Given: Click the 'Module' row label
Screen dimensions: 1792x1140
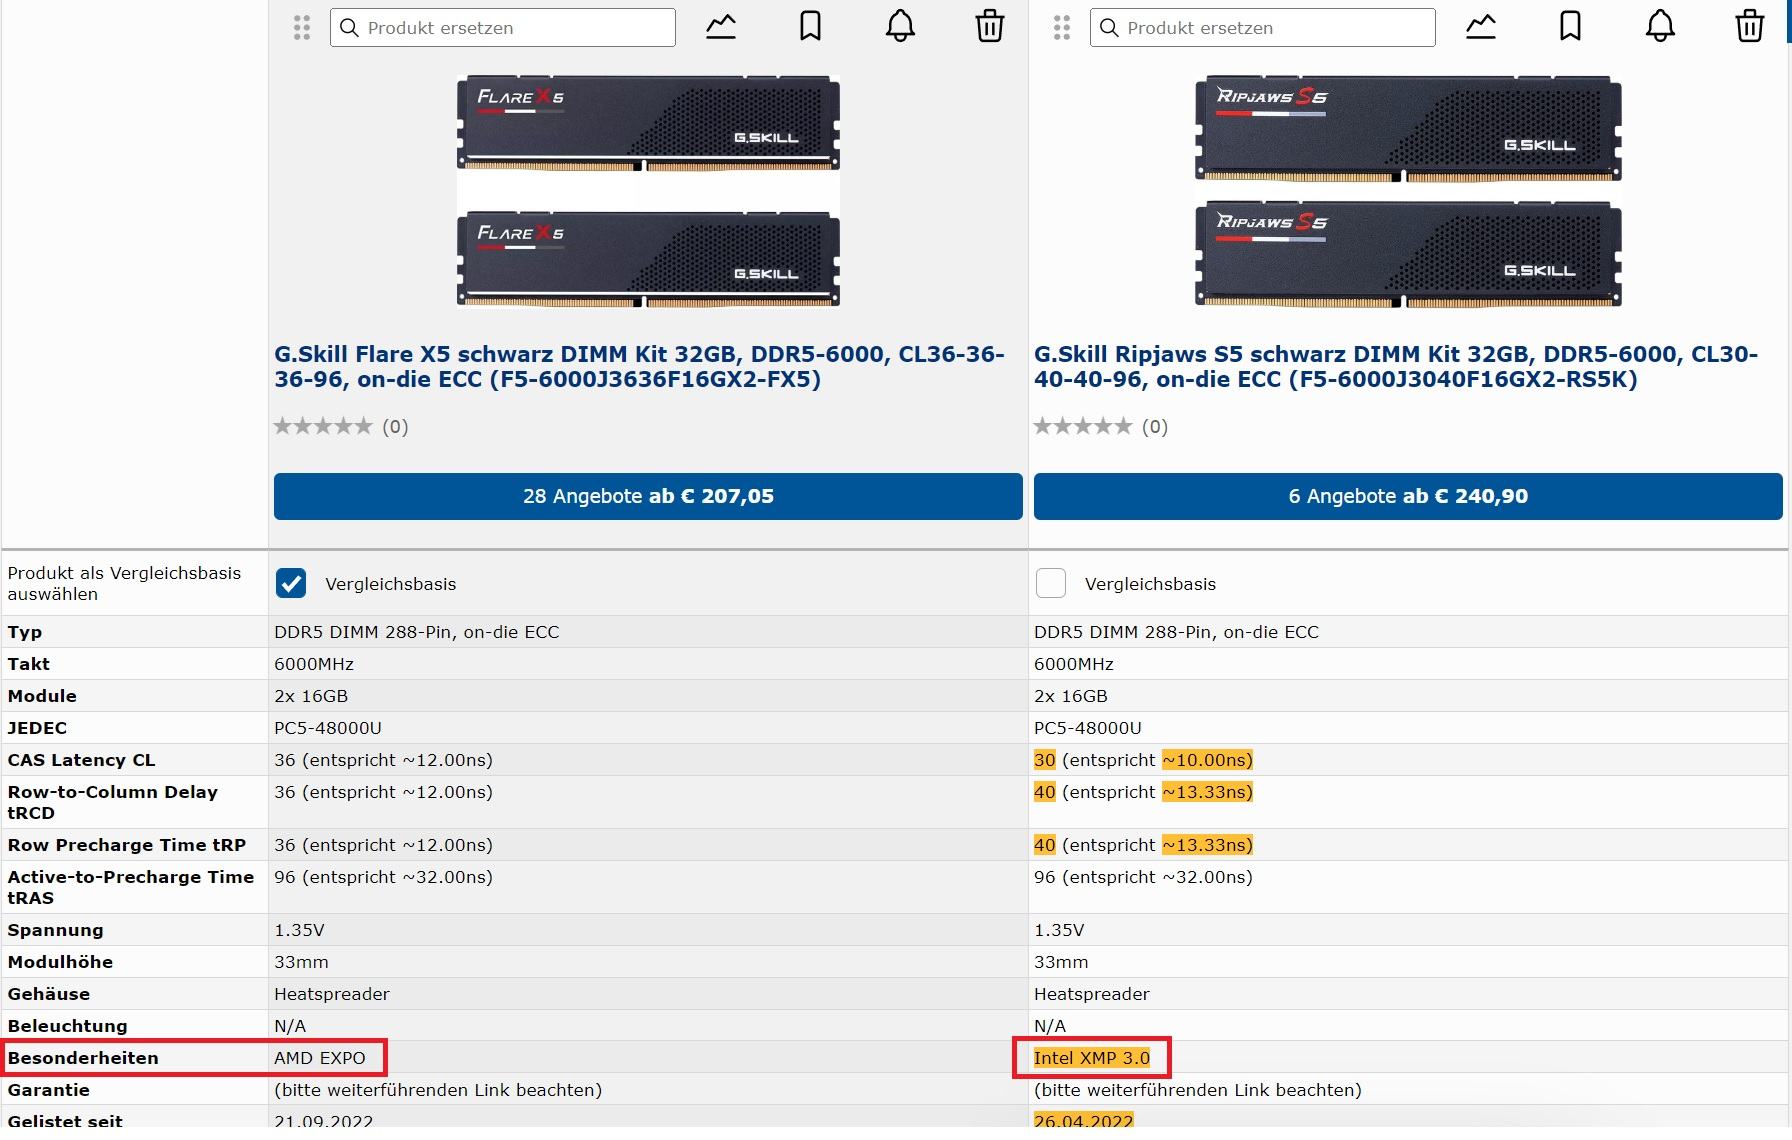Looking at the screenshot, I should tap(42, 696).
